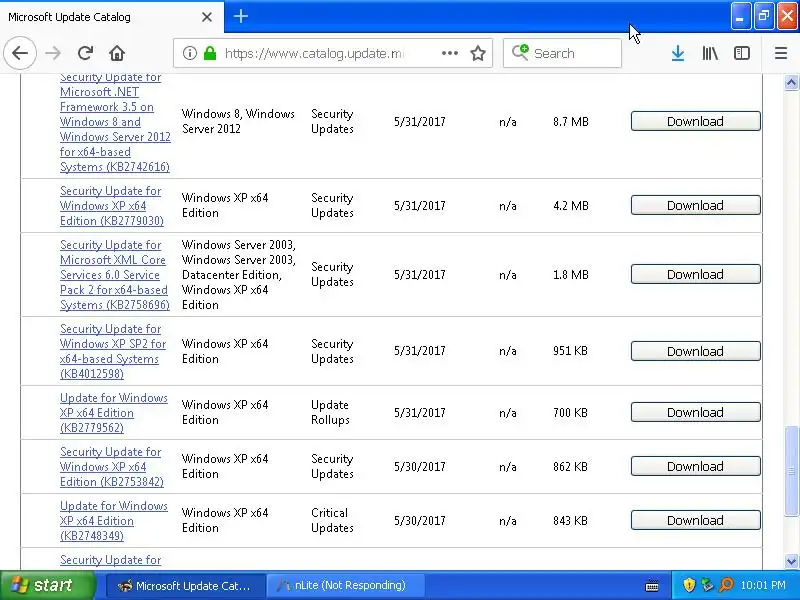
Task: Download the 4.2 MB update
Action: click(695, 205)
